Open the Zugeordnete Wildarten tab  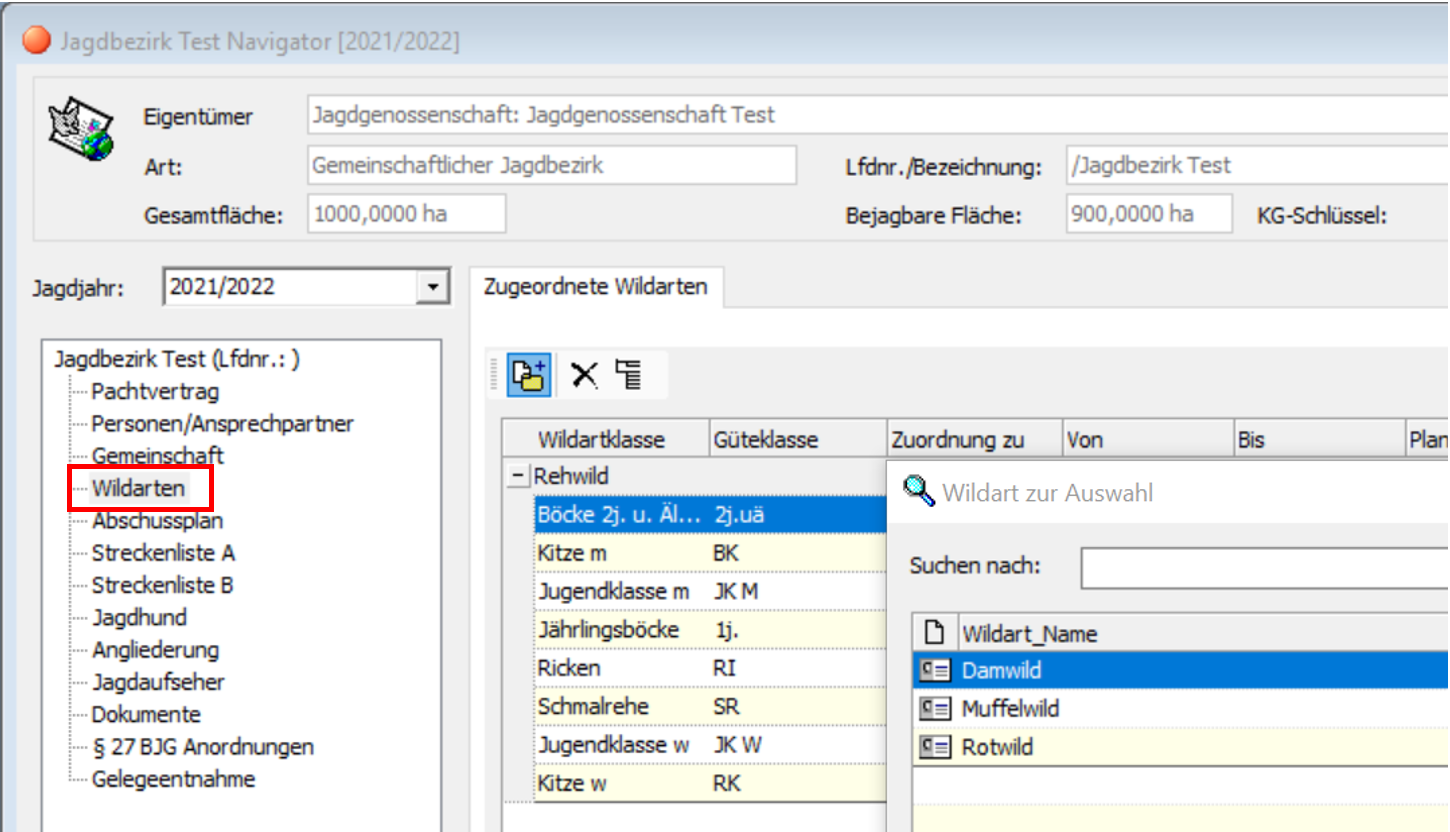coord(595,287)
